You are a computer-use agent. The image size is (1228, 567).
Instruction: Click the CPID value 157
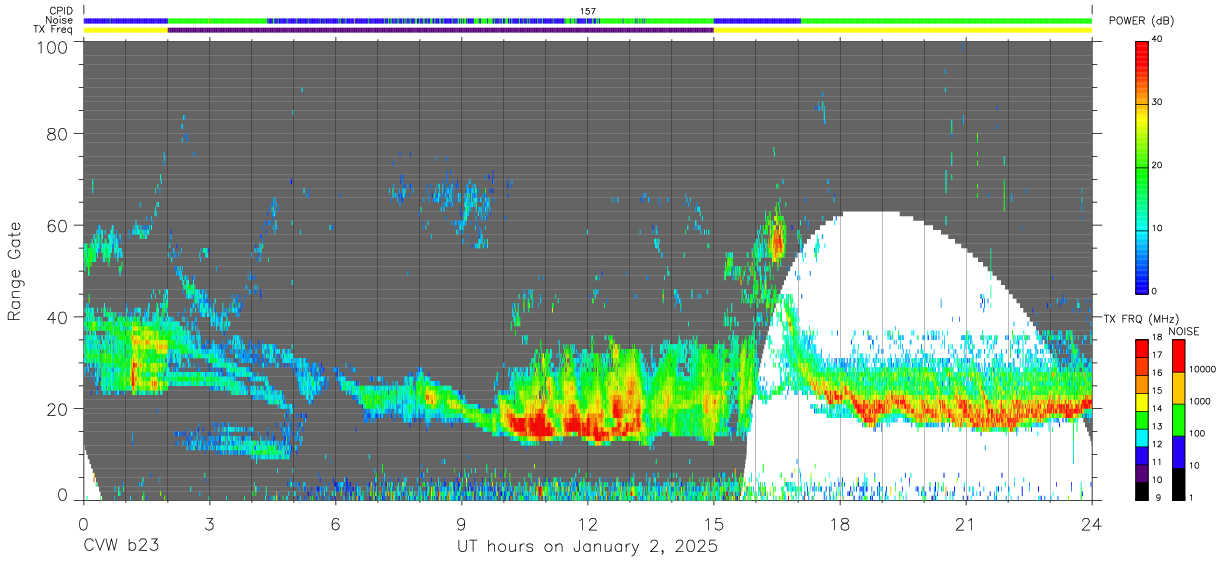coord(588,11)
